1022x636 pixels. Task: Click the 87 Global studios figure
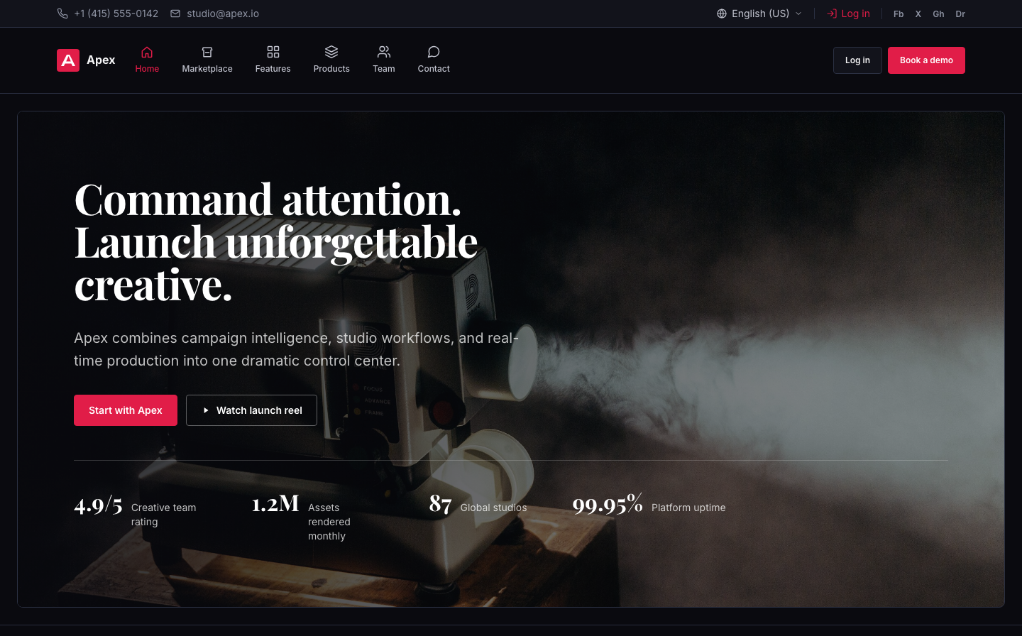[x=441, y=504]
